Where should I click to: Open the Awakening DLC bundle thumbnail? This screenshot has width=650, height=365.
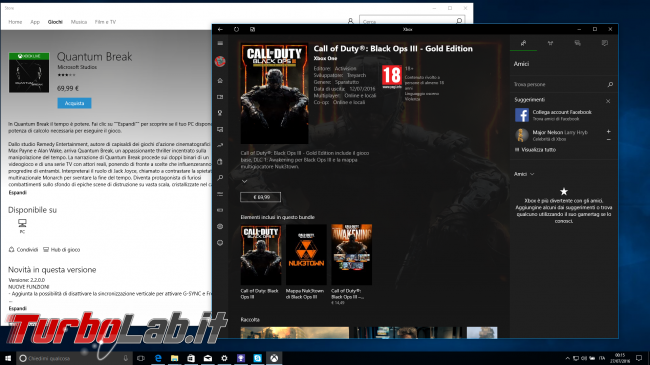pos(352,255)
